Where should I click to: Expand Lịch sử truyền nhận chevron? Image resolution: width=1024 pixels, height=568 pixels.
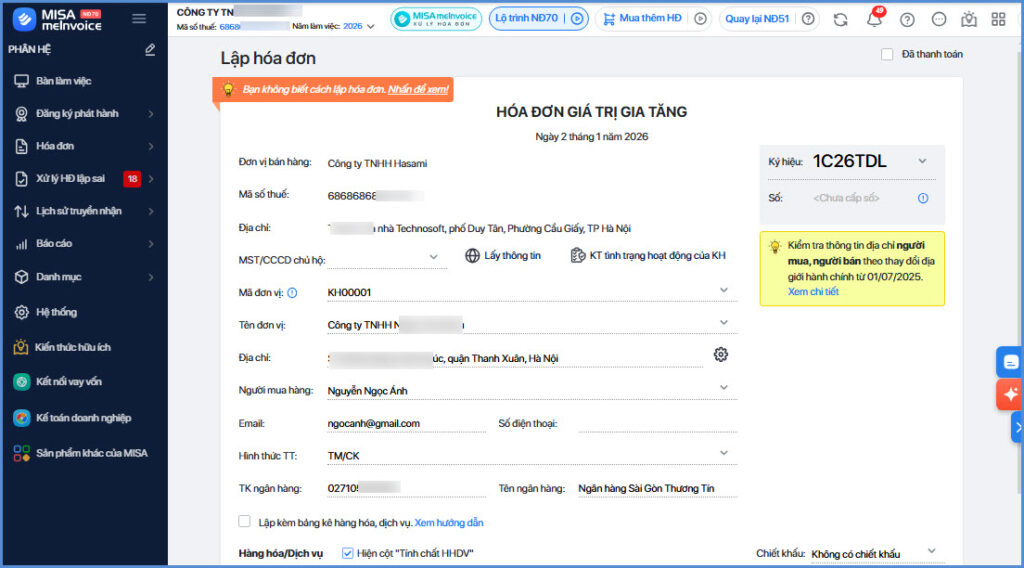(151, 212)
